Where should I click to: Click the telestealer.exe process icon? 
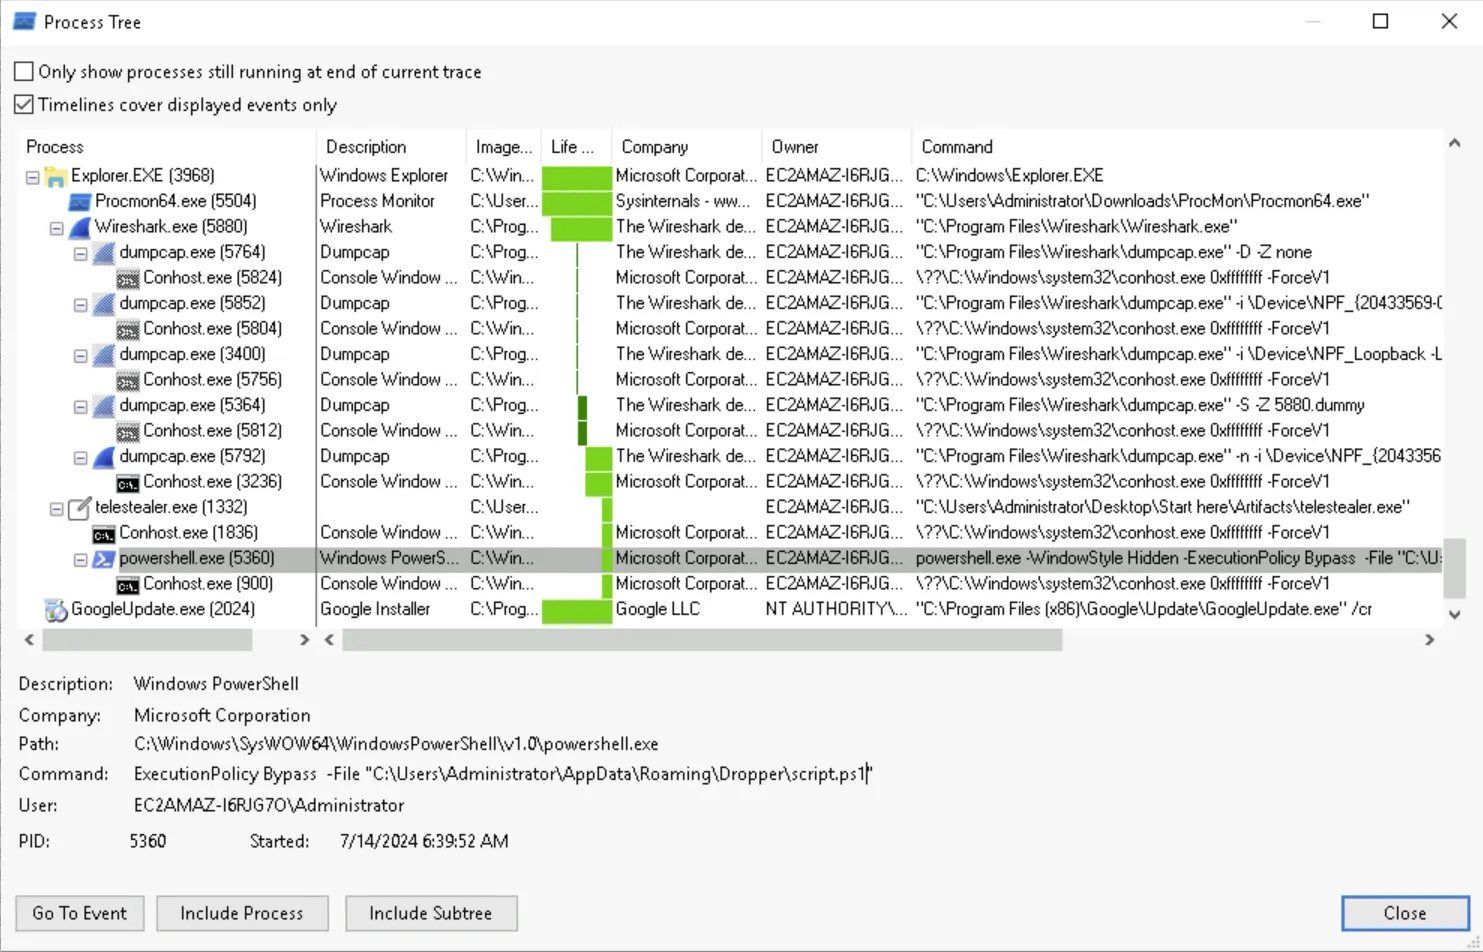(x=80, y=507)
